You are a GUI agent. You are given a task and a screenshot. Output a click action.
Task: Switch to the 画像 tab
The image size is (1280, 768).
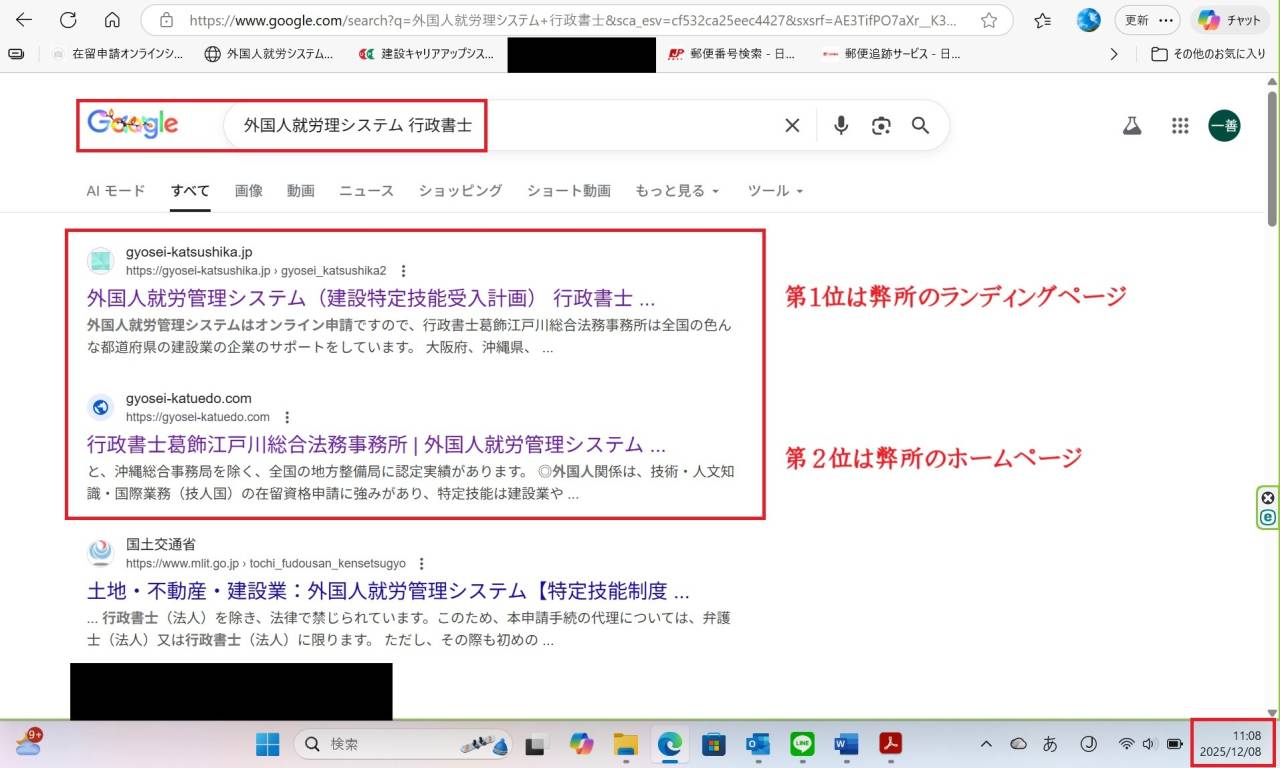(x=249, y=191)
